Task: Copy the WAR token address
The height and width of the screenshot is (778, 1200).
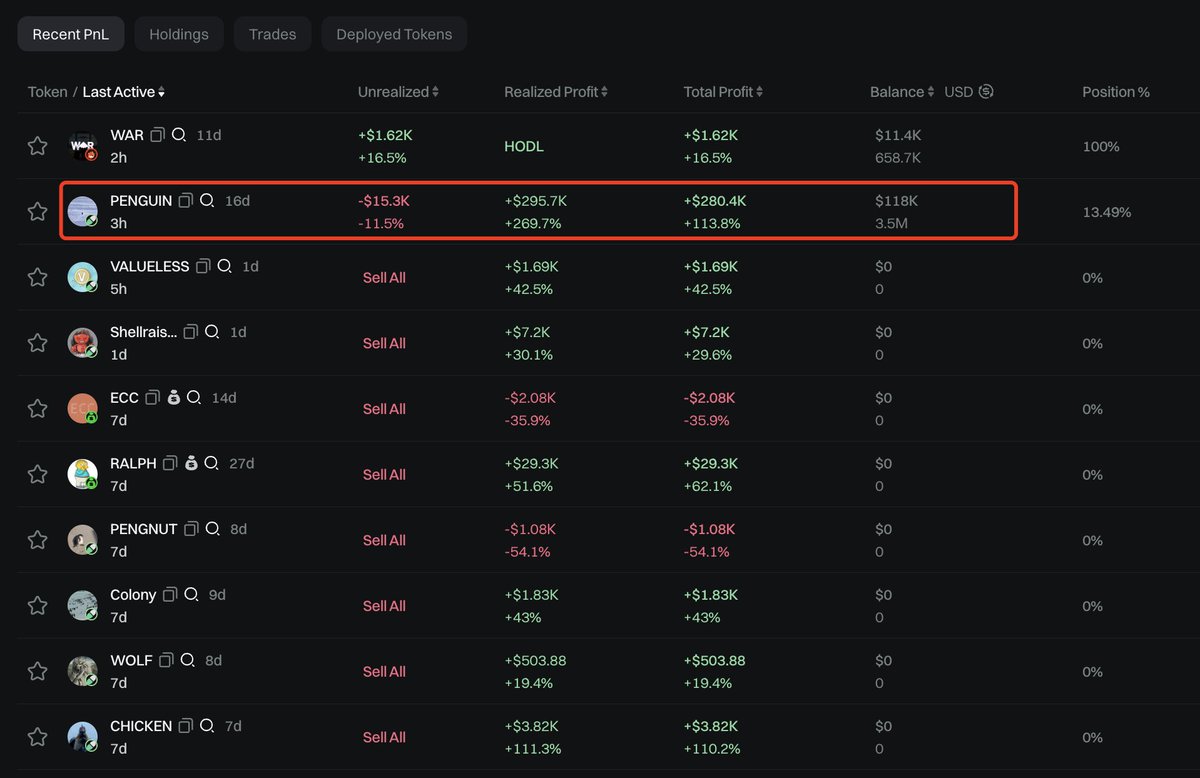Action: [x=157, y=135]
